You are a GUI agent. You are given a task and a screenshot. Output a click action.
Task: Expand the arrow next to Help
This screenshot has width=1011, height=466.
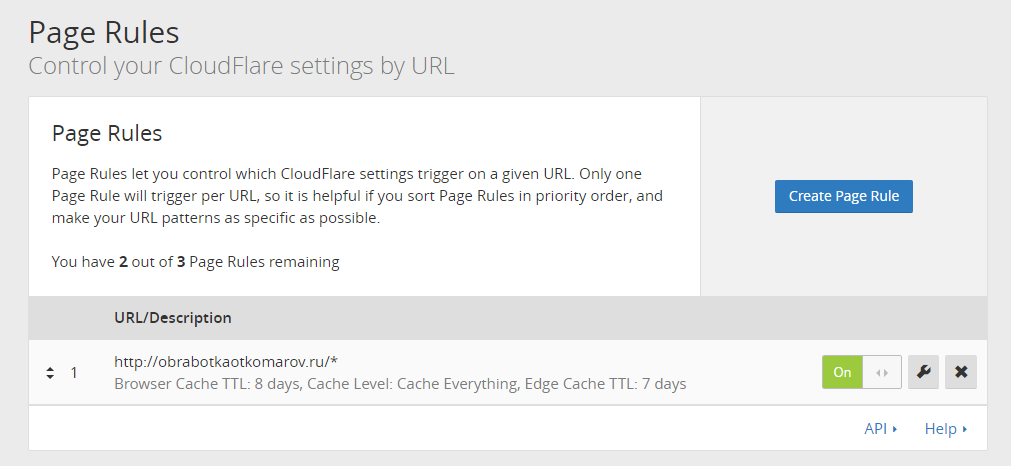(x=965, y=429)
